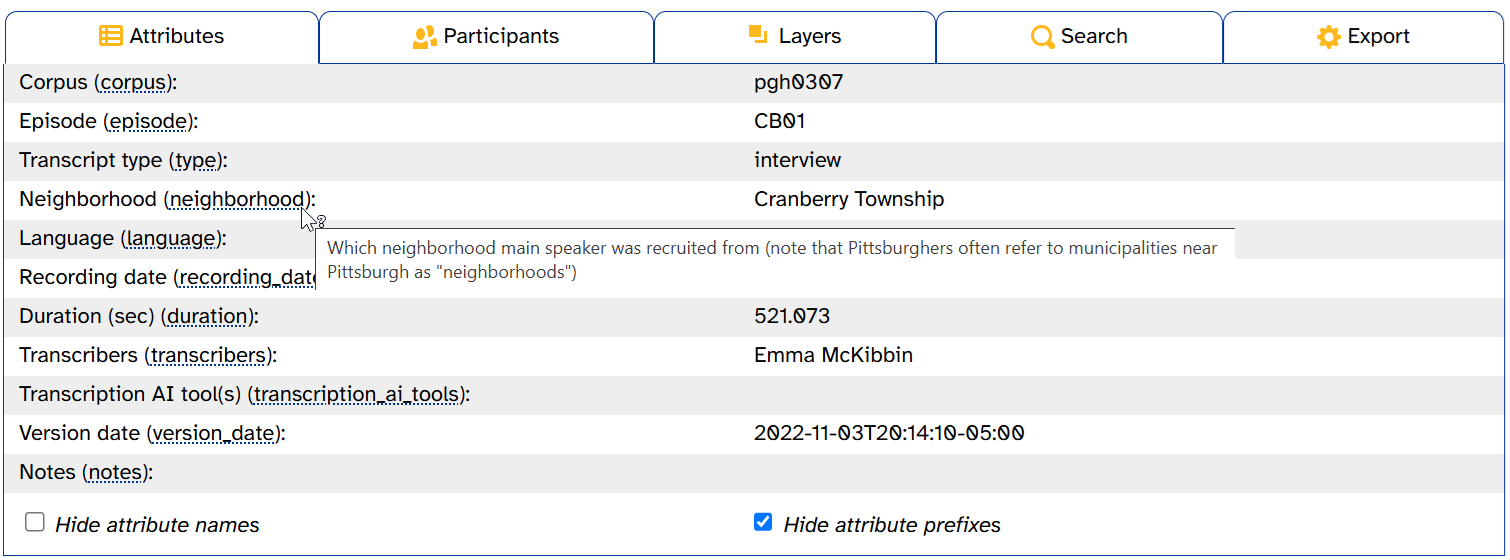
Task: Click the Layers stacked squares icon
Action: 758,35
